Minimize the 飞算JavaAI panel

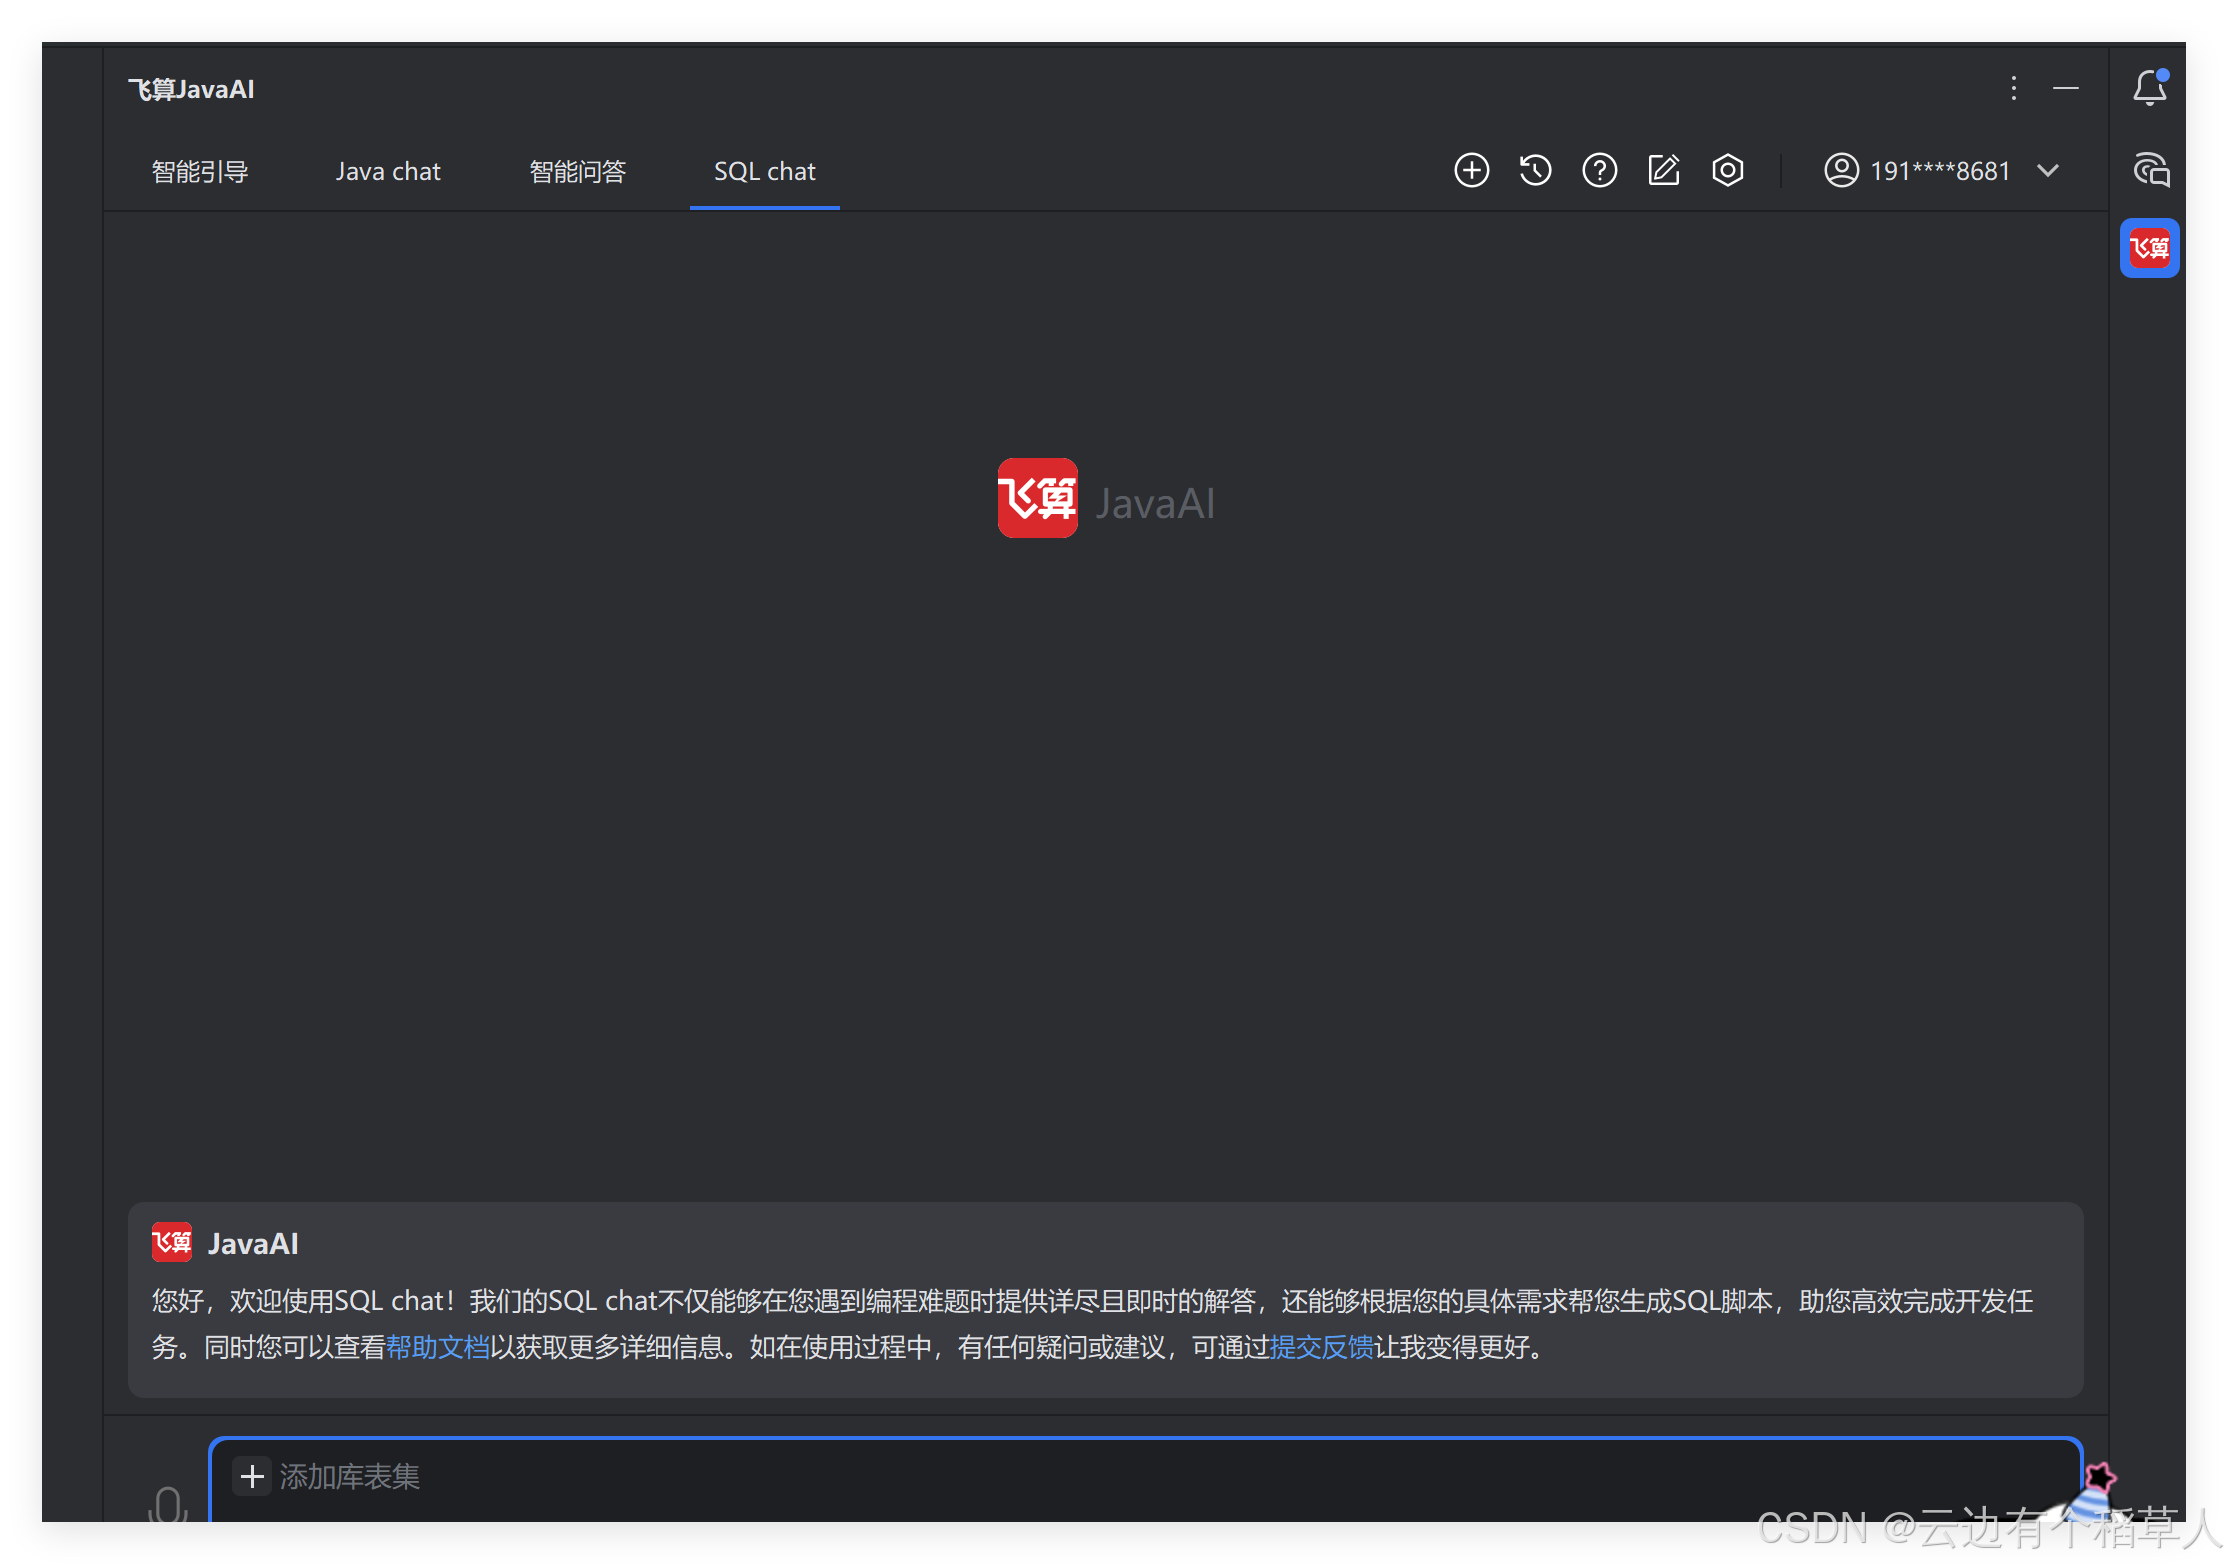pyautogui.click(x=2065, y=88)
